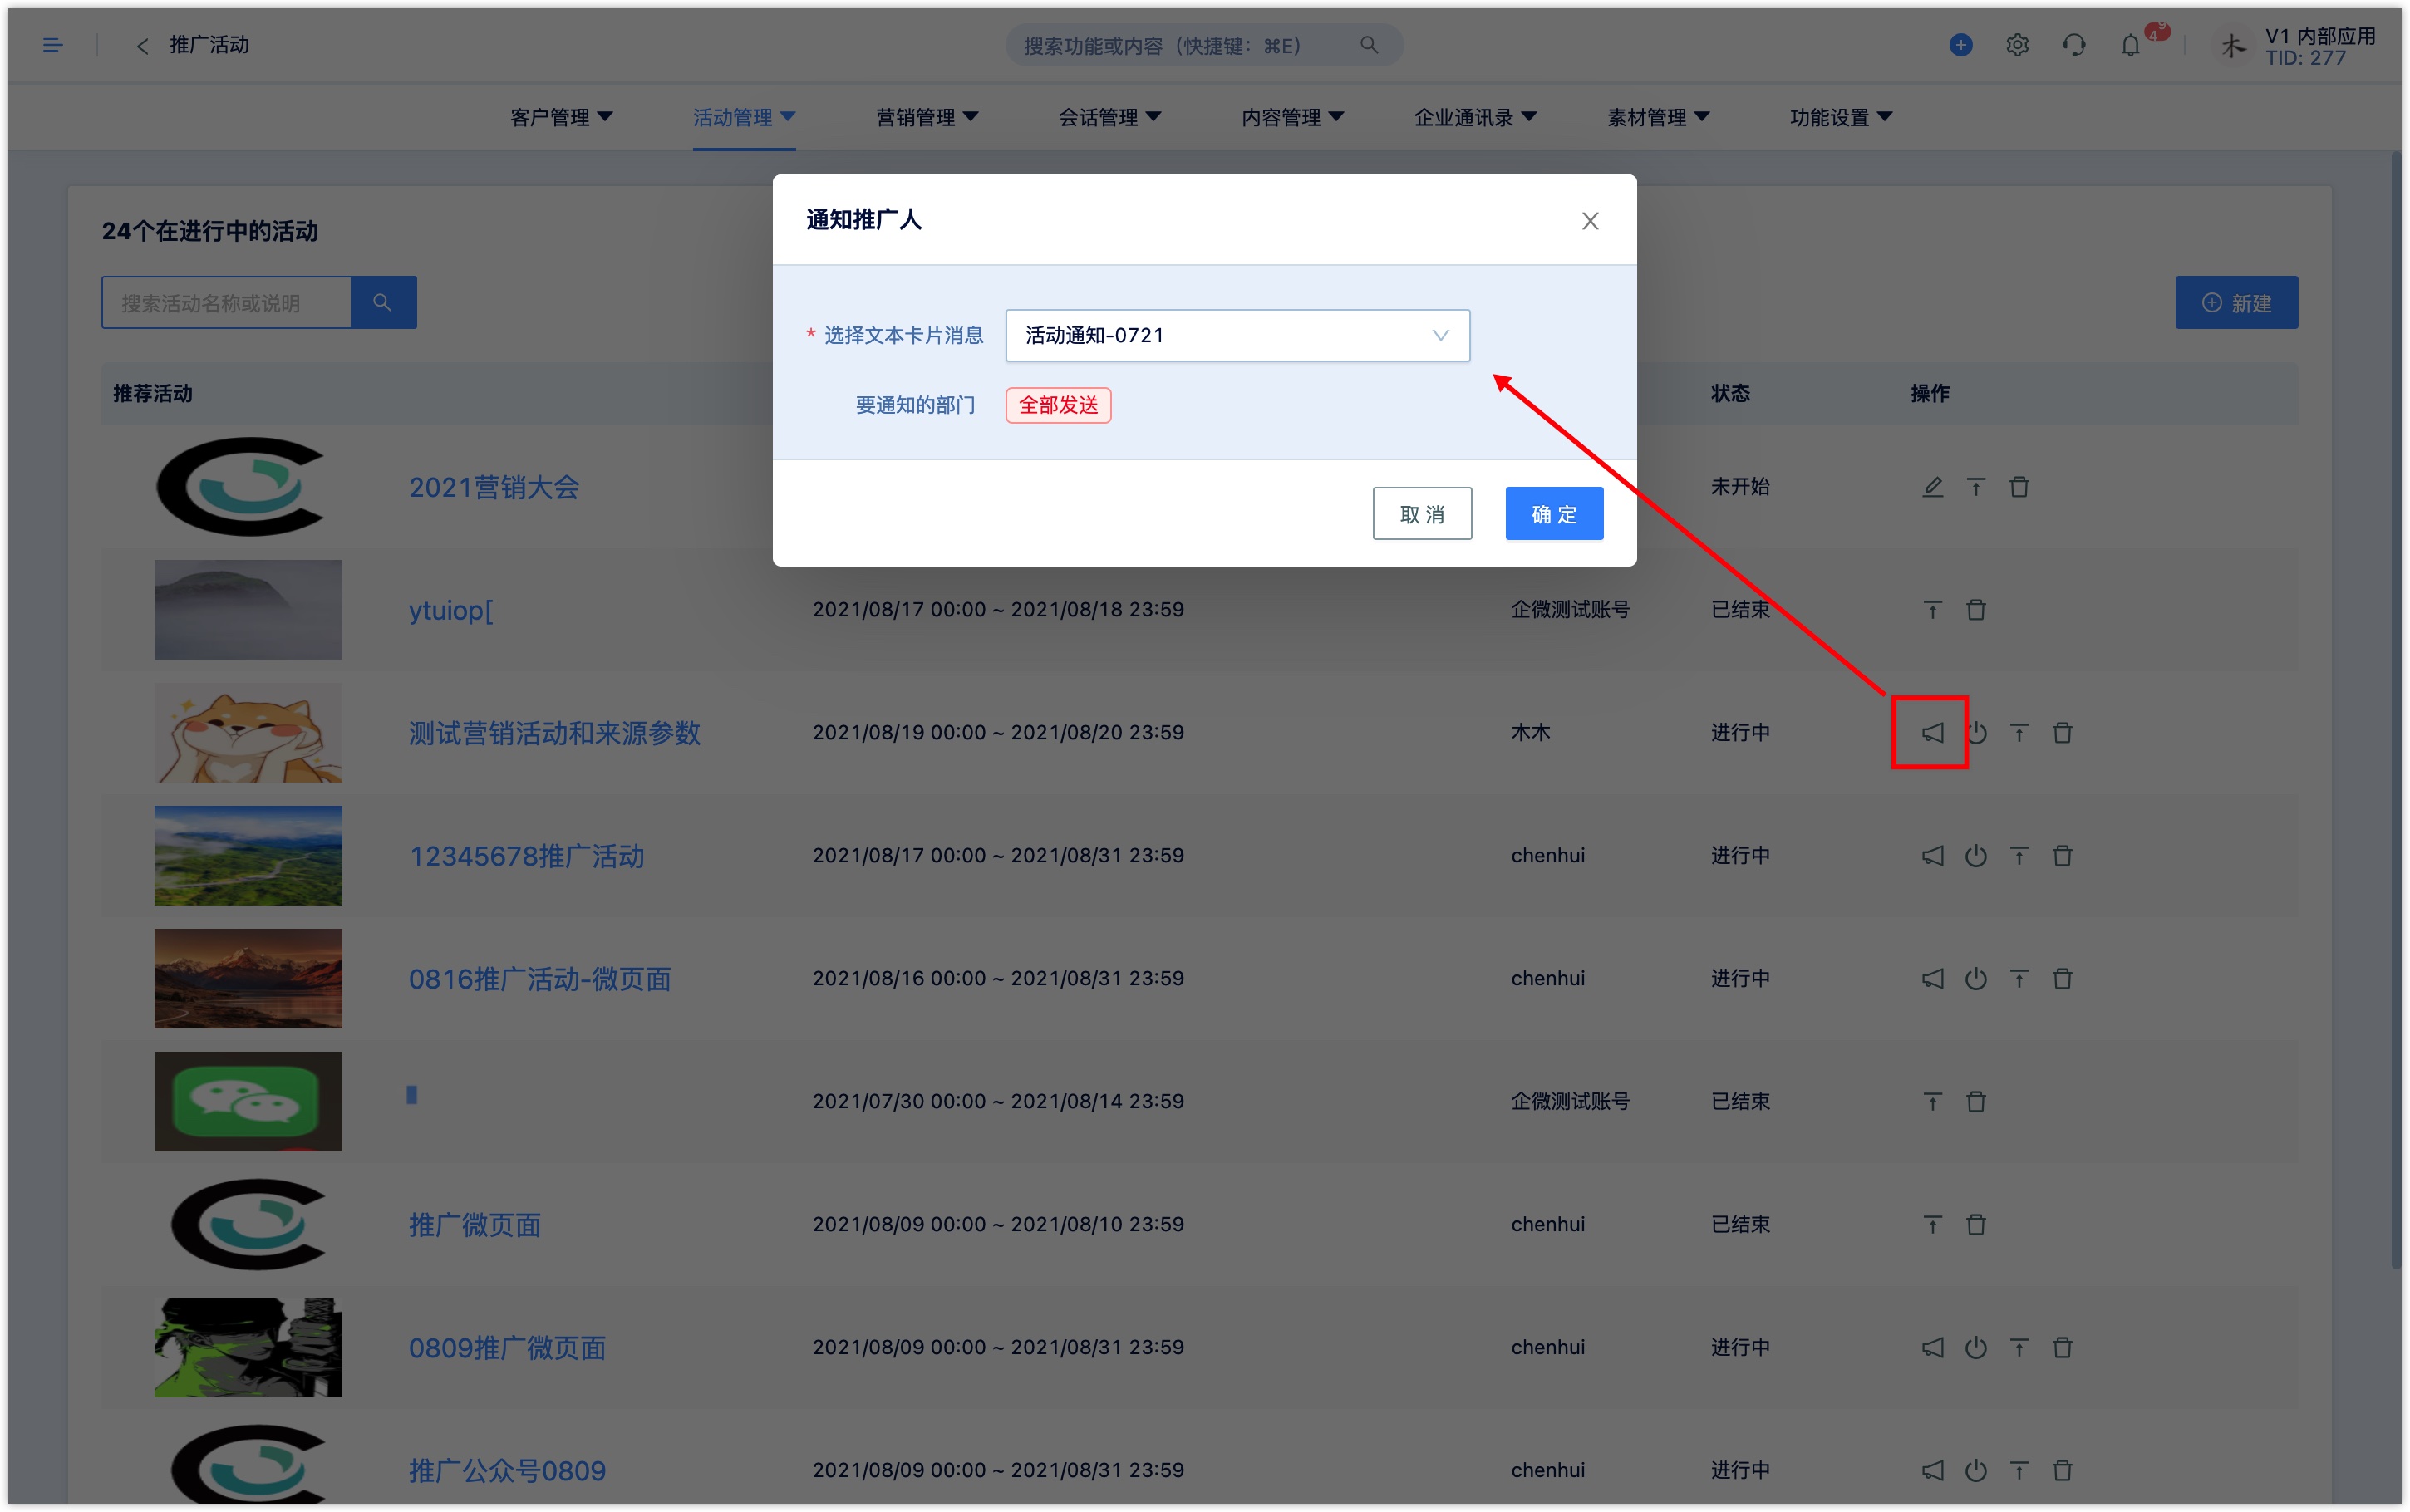Screen dimensions: 2410x1512
Task: Notify promoters for 0816推广活动-微页面
Action: [1932, 979]
